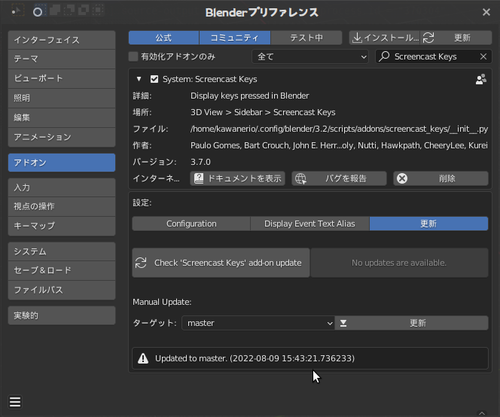Click the Manual Update 更新 button
This screenshot has width=500, height=417.
click(x=412, y=323)
